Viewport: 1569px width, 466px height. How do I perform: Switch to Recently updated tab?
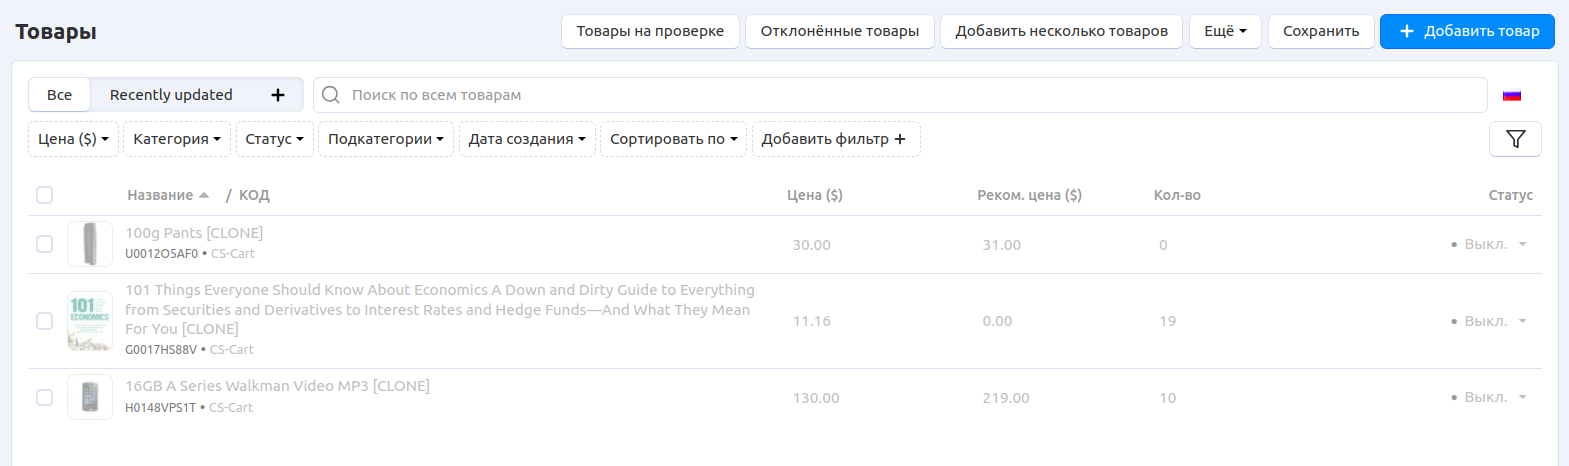point(171,95)
